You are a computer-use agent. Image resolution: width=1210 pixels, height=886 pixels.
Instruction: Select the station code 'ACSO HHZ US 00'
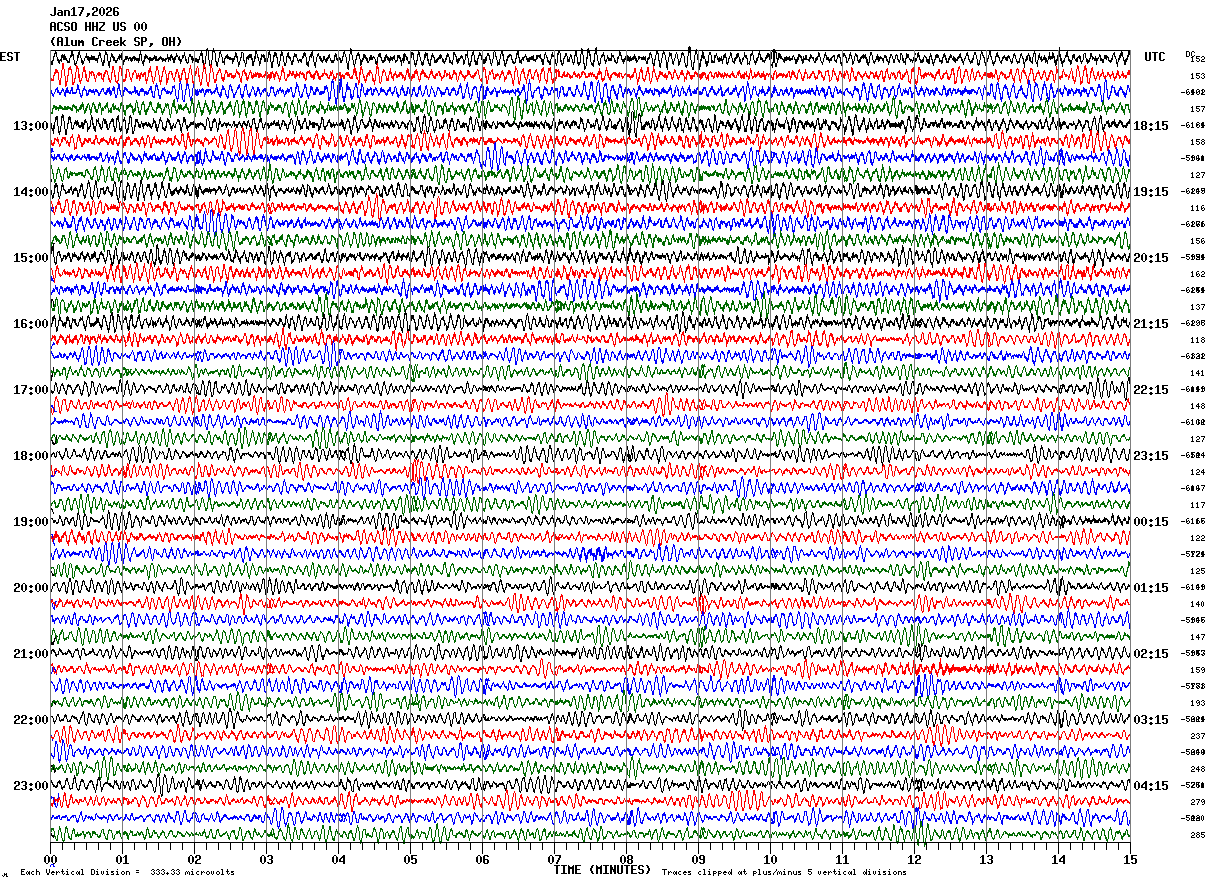tap(98, 27)
